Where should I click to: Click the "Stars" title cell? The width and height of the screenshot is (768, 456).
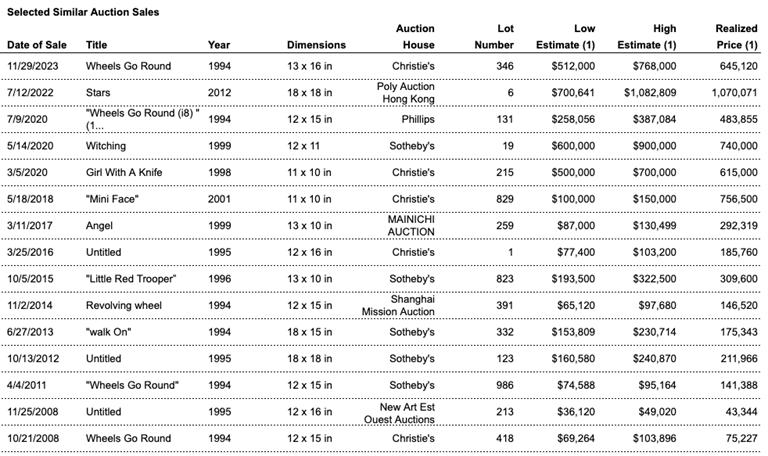point(98,93)
